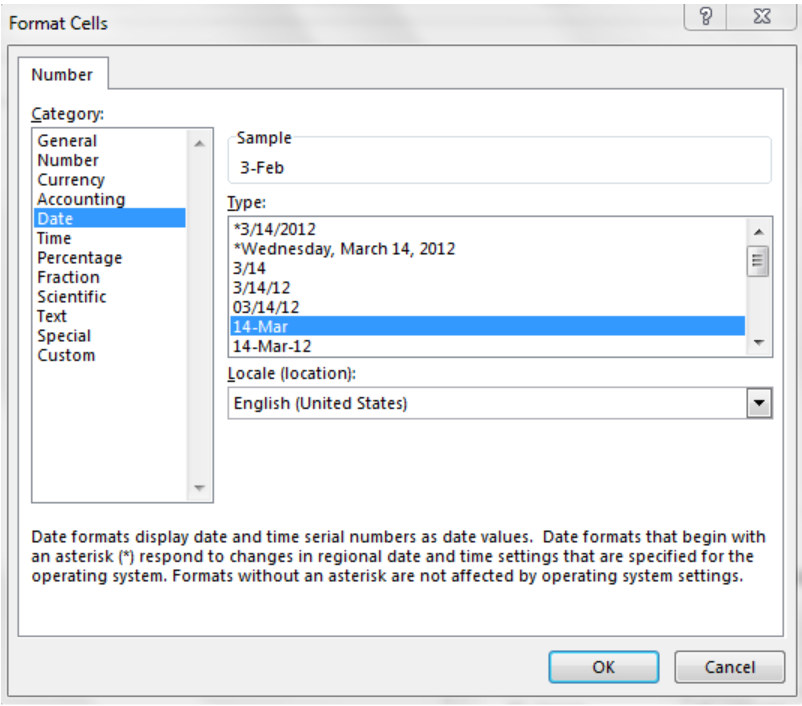This screenshot has width=802, height=706.
Task: Switch to the Number tab
Action: (x=62, y=75)
